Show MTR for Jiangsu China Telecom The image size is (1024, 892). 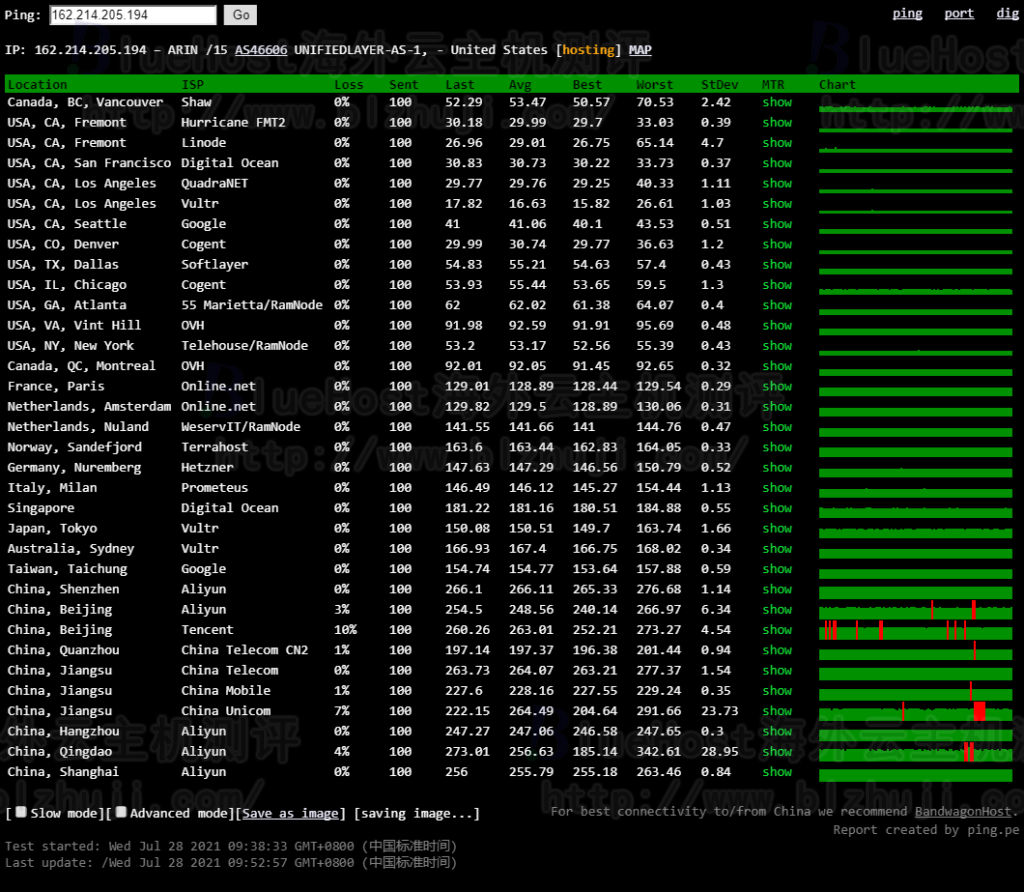click(x=776, y=671)
